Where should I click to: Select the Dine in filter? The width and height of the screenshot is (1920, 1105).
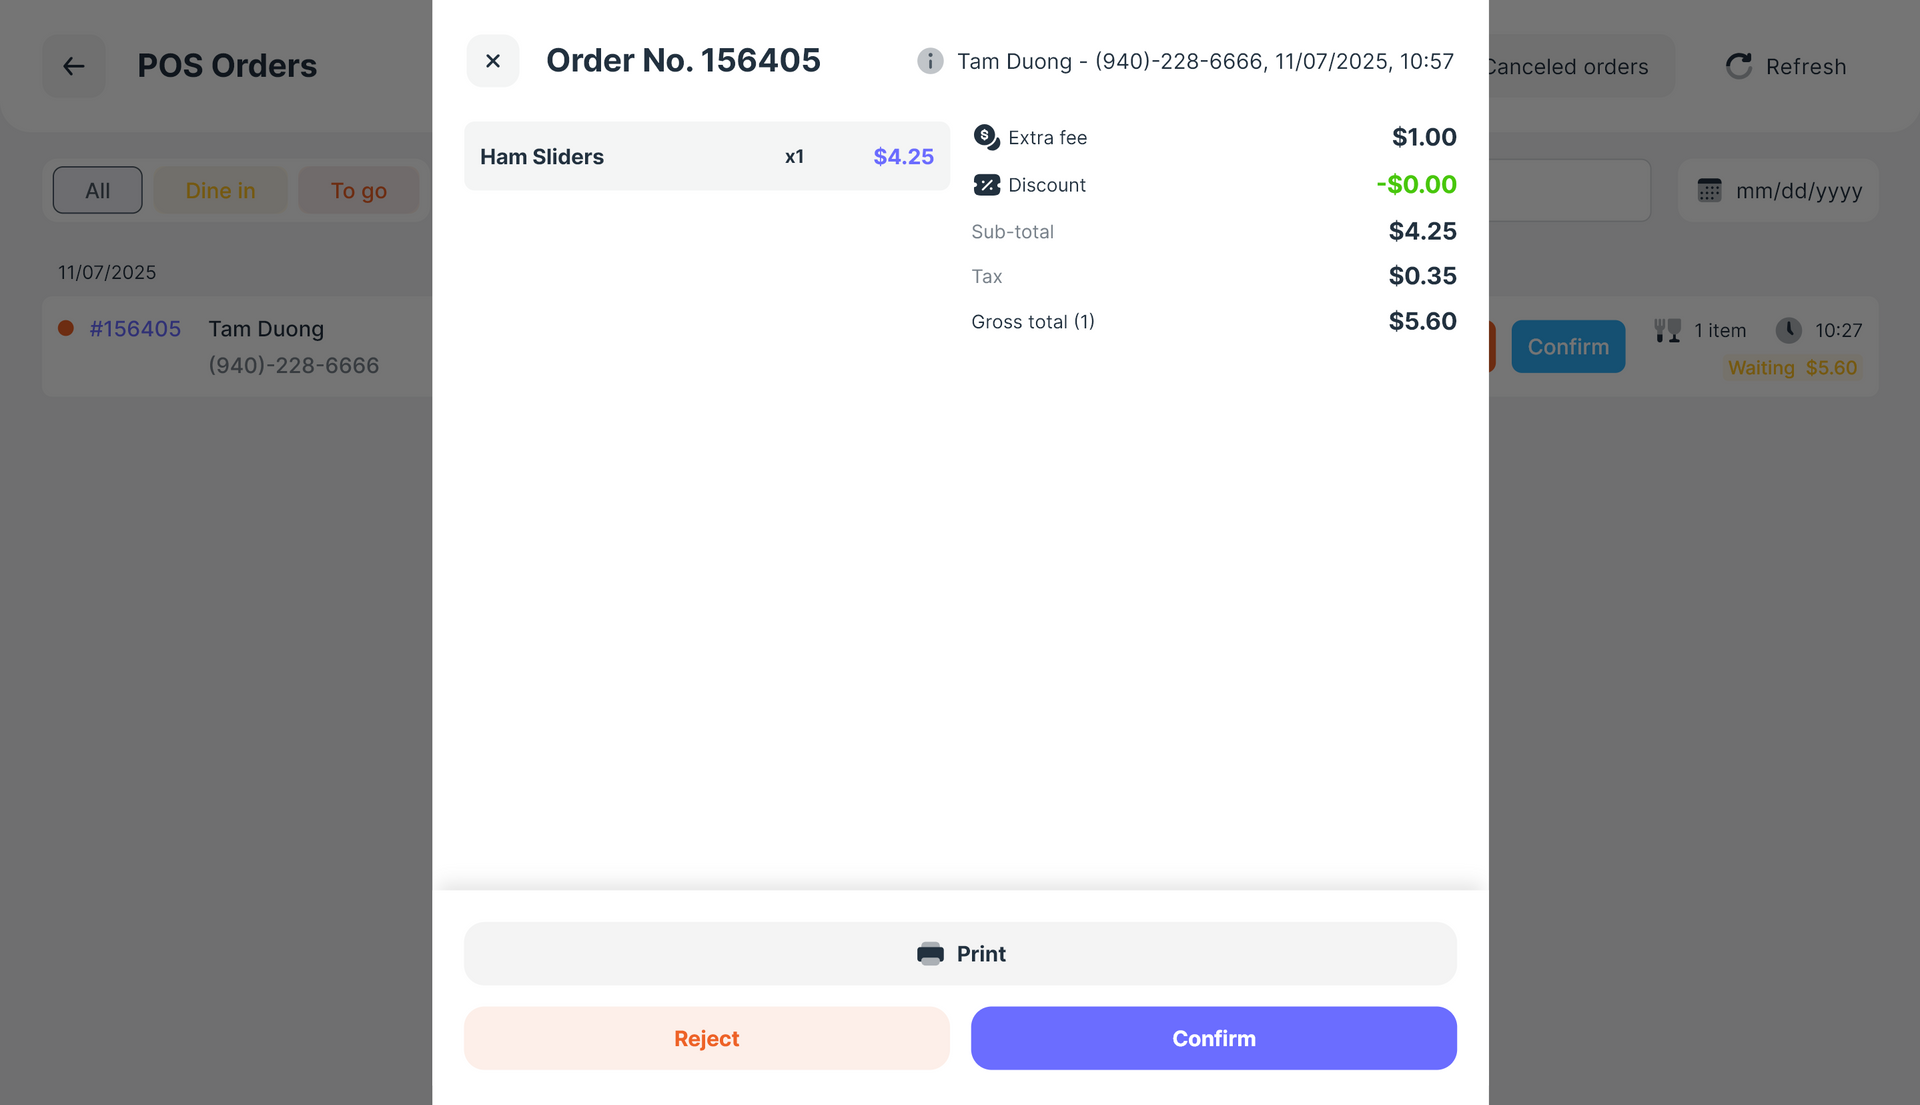click(220, 190)
